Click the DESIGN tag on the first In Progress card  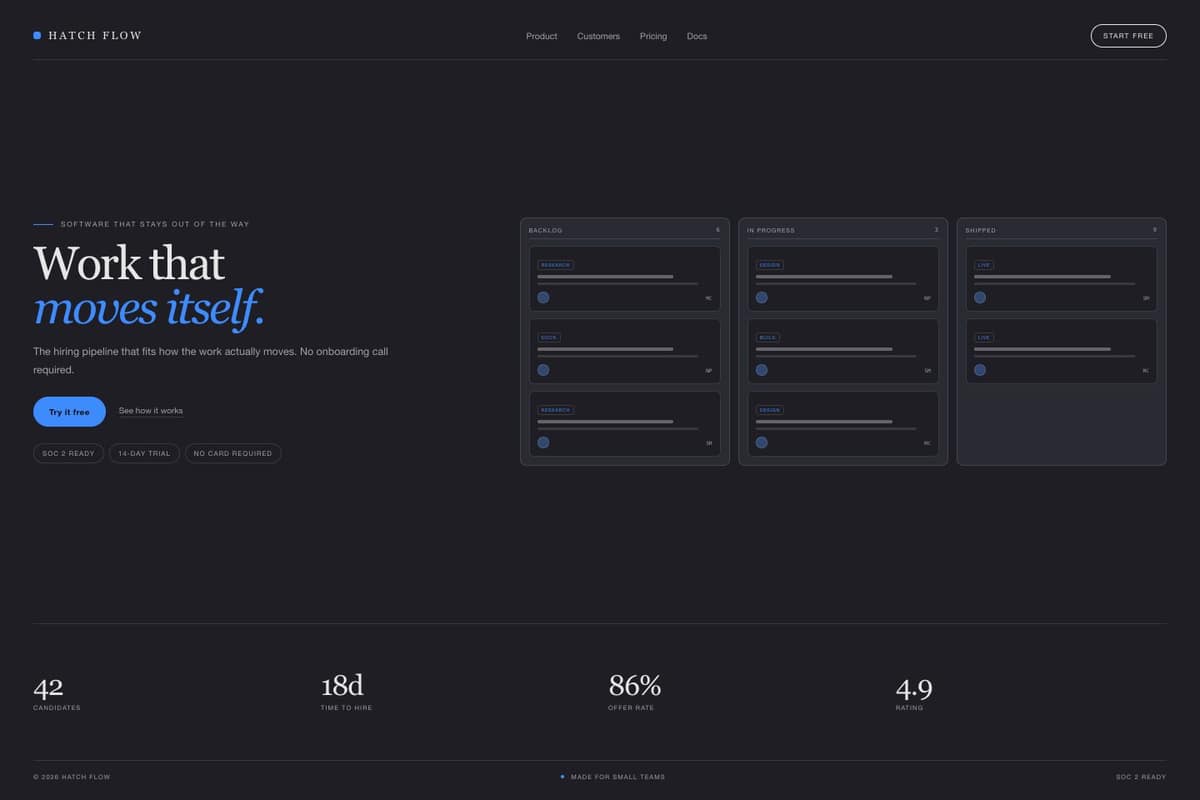pyautogui.click(x=770, y=265)
